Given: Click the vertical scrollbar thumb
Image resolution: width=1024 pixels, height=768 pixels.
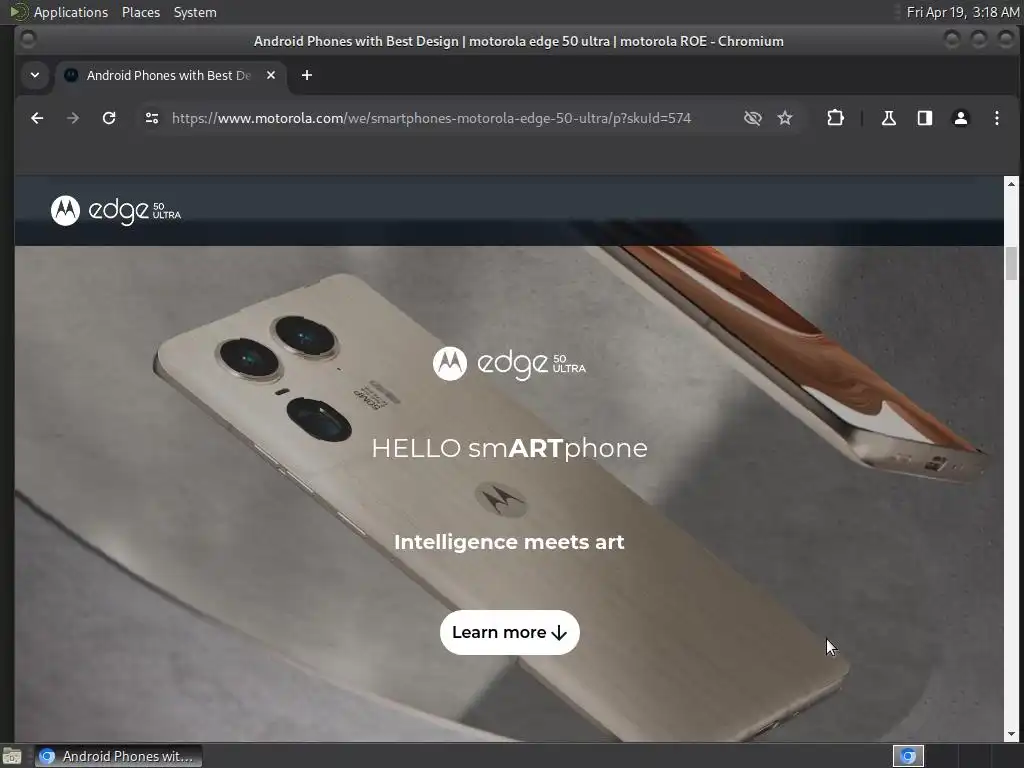Looking at the screenshot, I should (x=1012, y=263).
